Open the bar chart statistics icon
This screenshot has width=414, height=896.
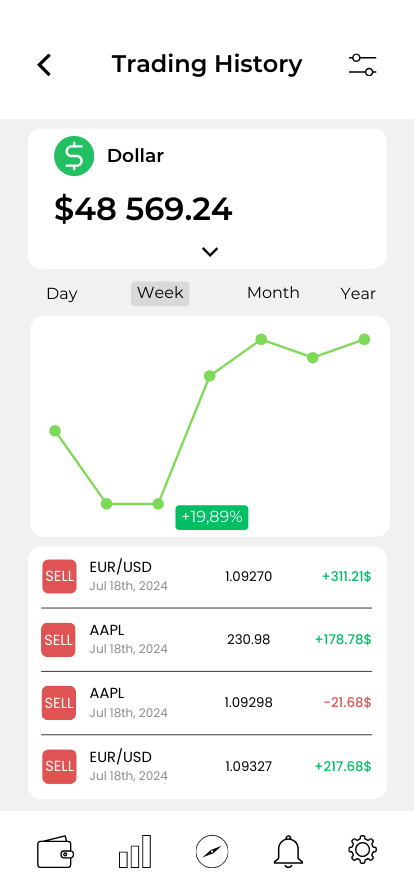point(135,851)
